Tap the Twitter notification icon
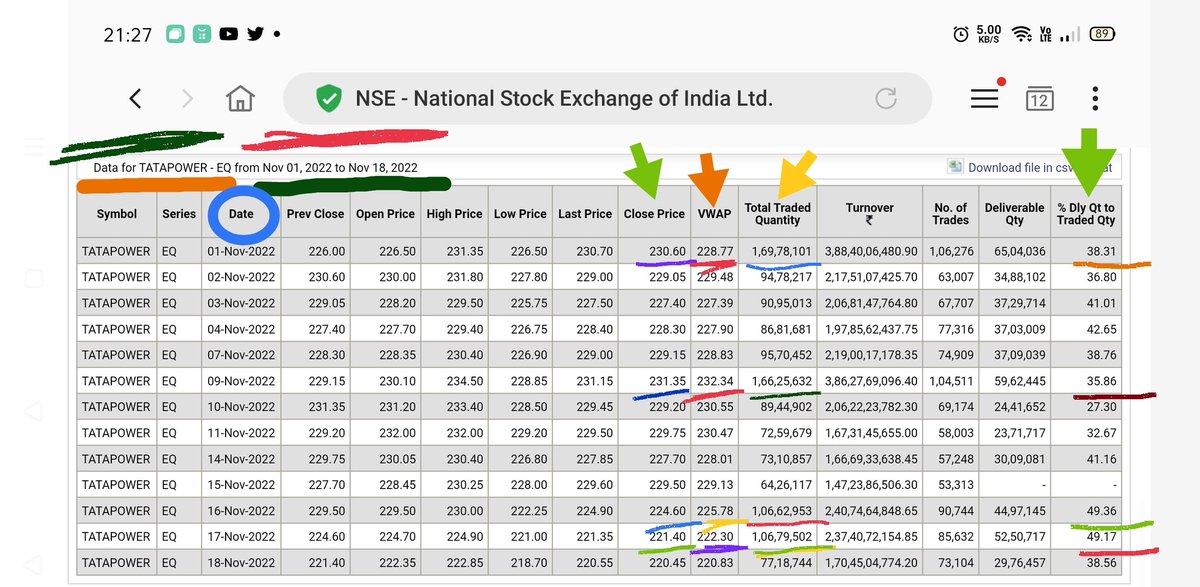Viewport: 1200px width, 587px height. tap(255, 34)
